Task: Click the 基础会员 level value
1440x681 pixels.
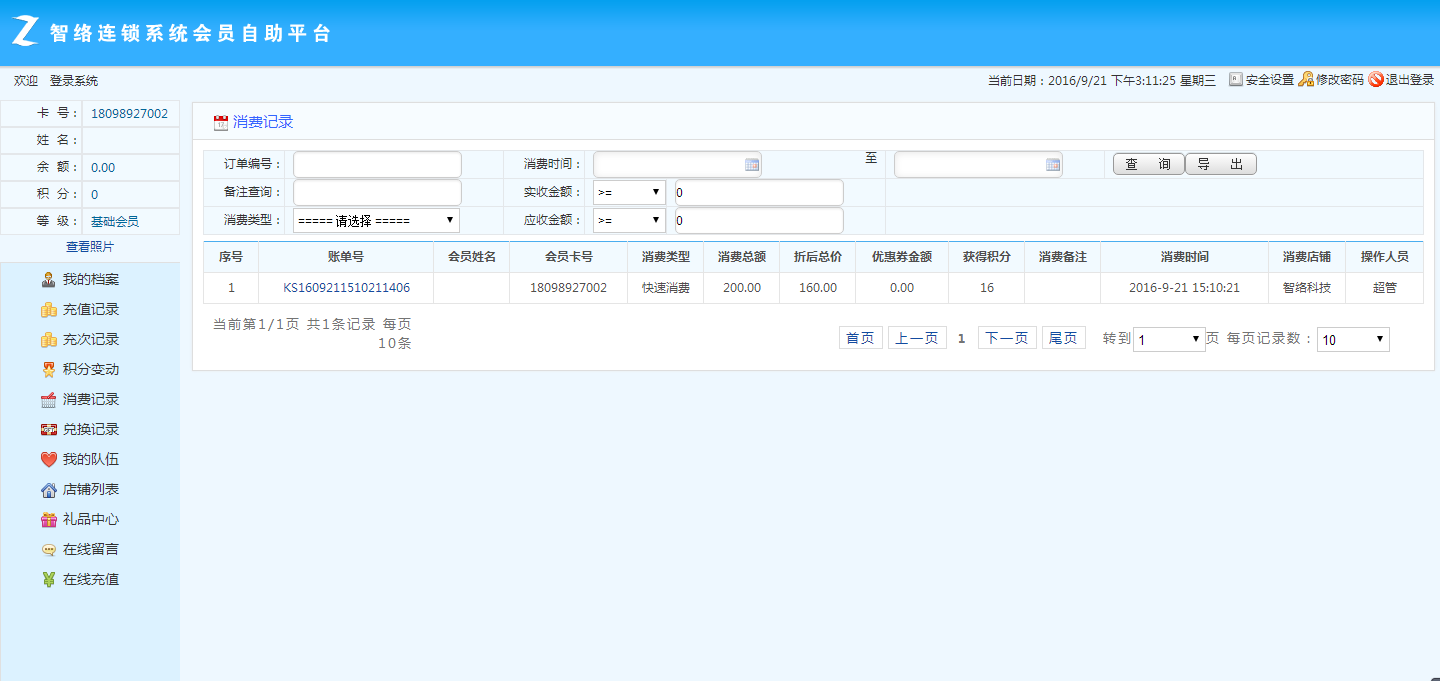Action: click(x=115, y=221)
